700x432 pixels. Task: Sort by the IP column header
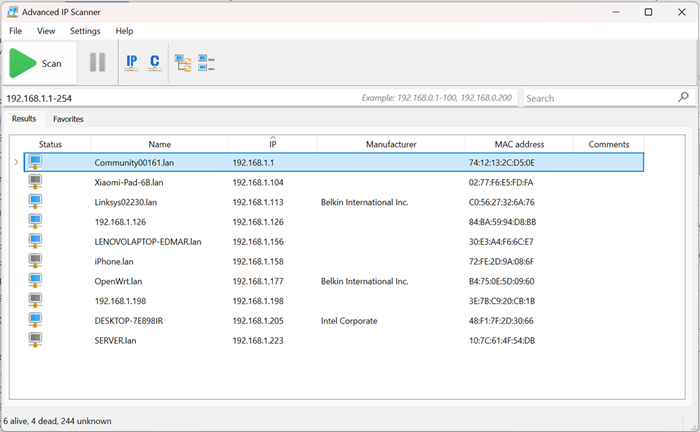(x=273, y=144)
